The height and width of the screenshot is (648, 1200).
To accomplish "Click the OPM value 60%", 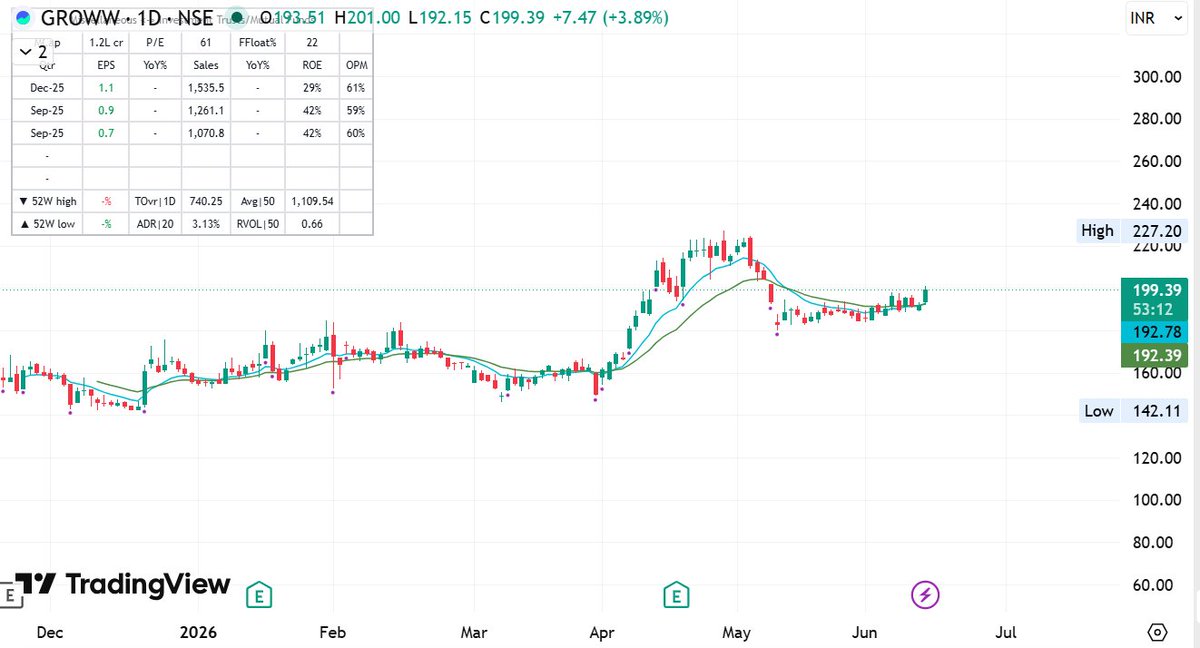I will pyautogui.click(x=356, y=133).
